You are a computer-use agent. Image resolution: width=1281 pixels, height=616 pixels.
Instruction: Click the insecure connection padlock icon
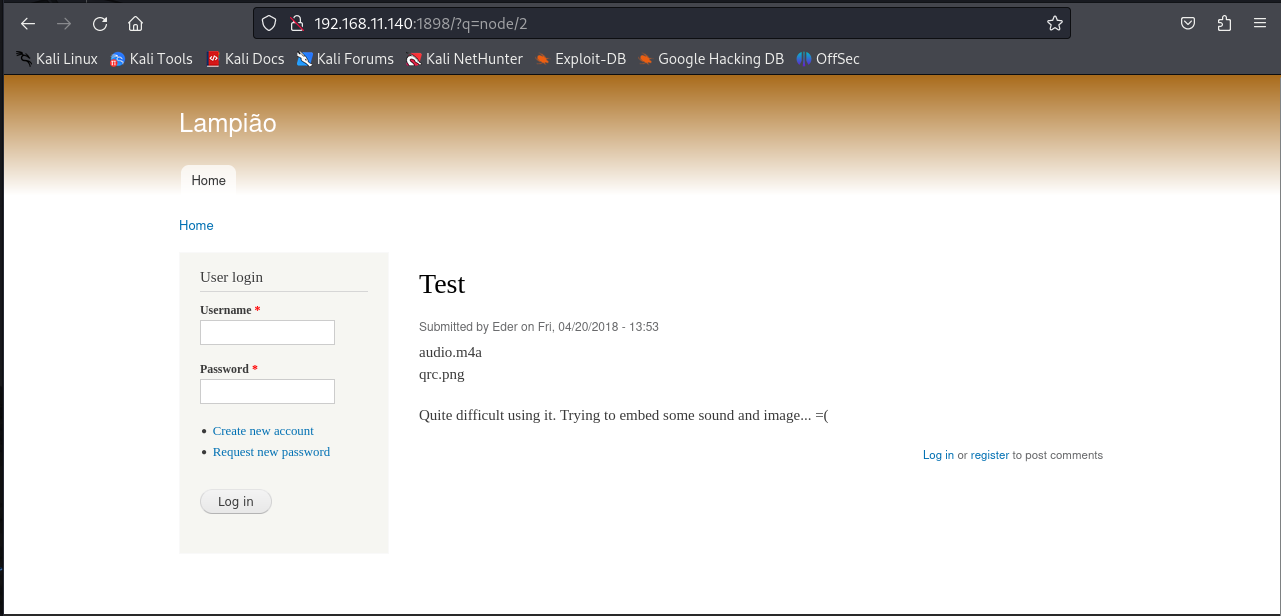coord(295,23)
